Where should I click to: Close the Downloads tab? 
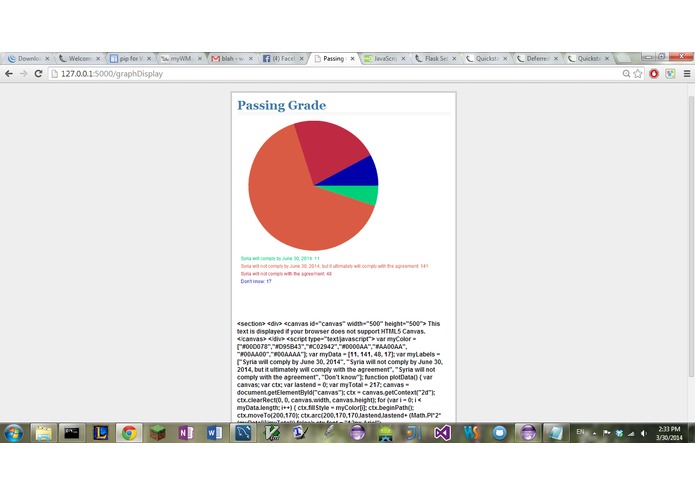pos(47,58)
